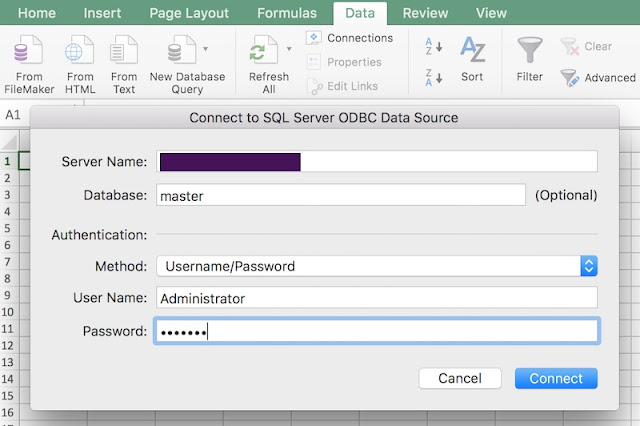Select row header 1
The height and width of the screenshot is (426, 640).
(x=7, y=161)
